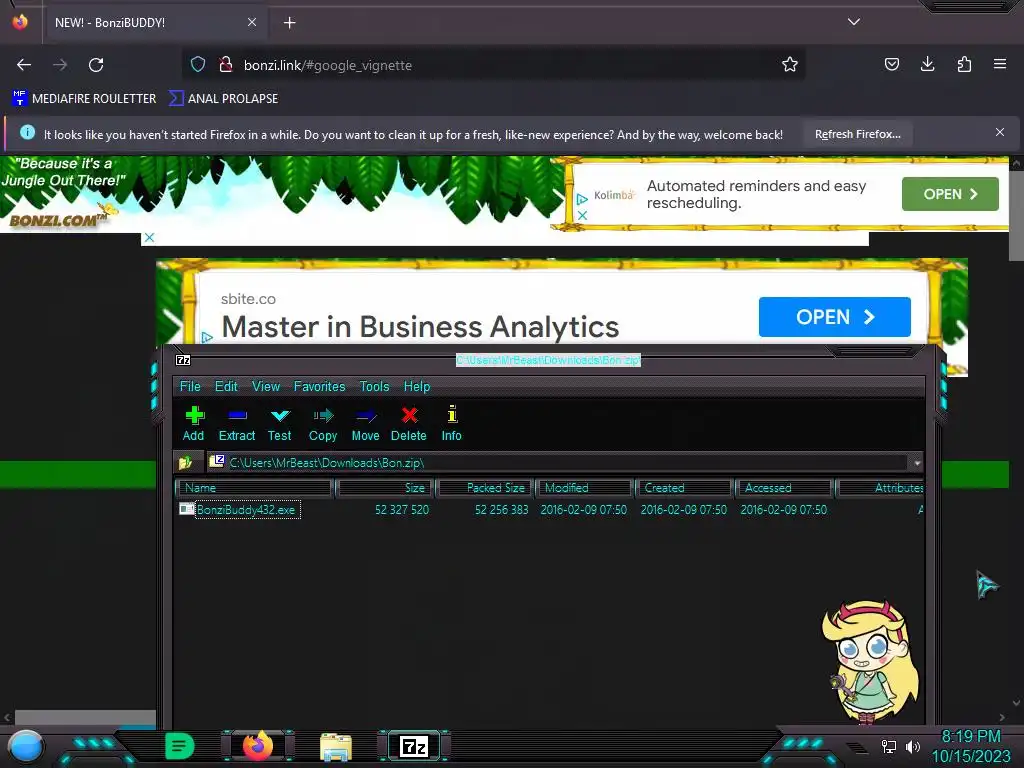This screenshot has height=768, width=1024.
Task: Open the Firefox hamburger application menu
Action: [1000, 65]
